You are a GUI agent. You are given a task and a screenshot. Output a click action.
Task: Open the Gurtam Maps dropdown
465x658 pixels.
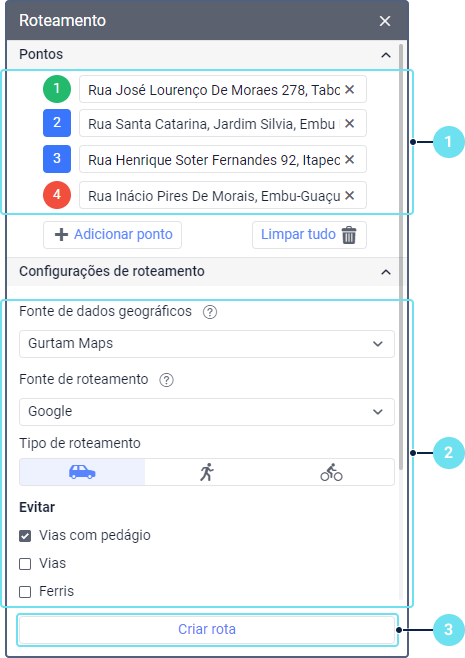[x=206, y=344]
